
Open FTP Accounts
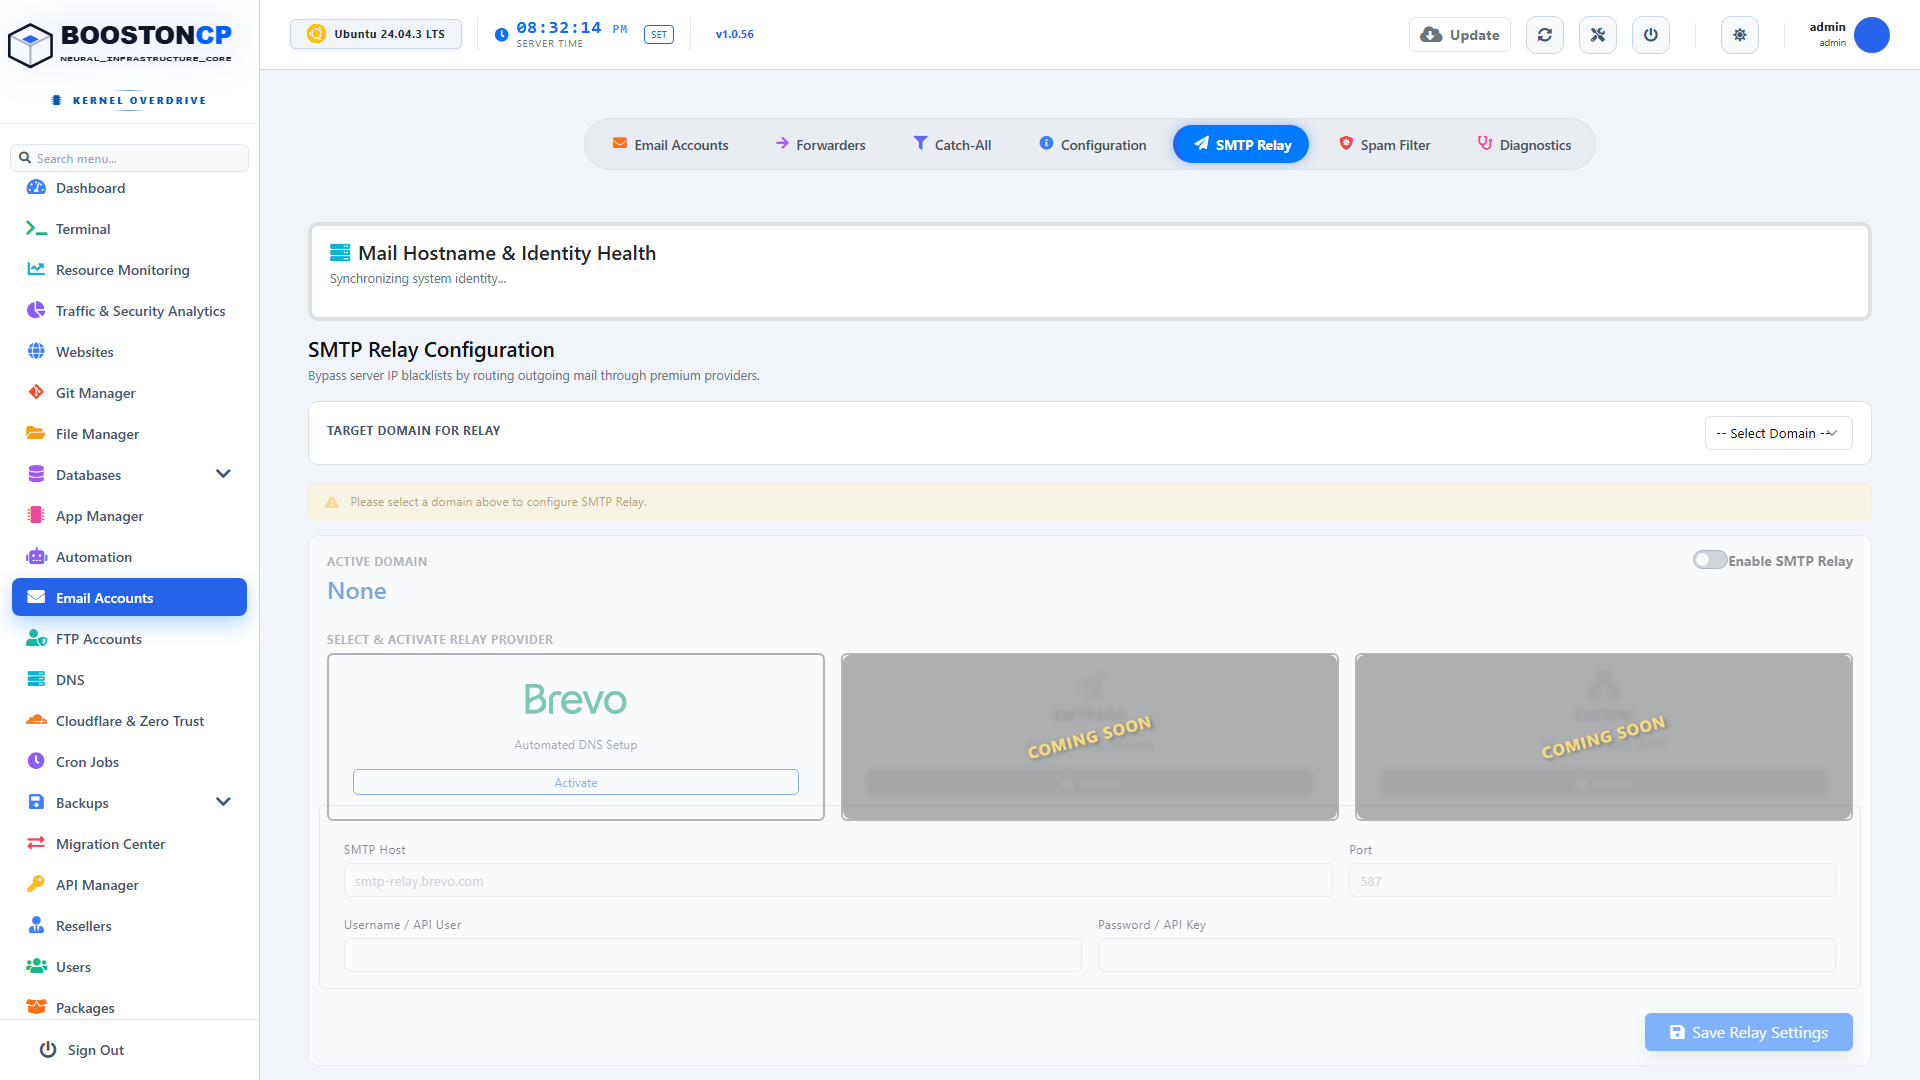click(x=130, y=639)
